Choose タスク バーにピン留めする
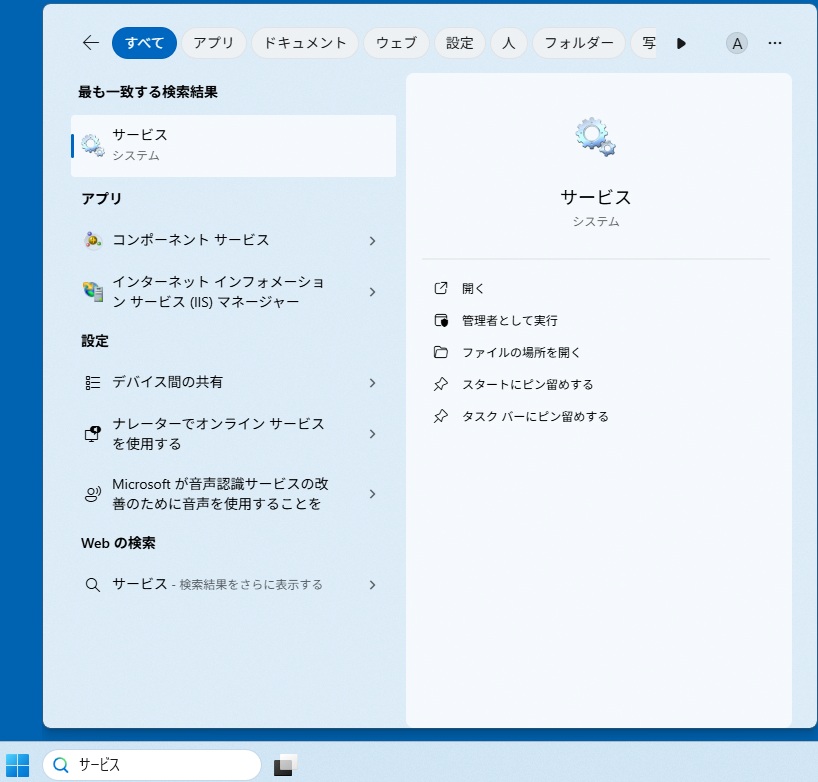 tap(534, 417)
